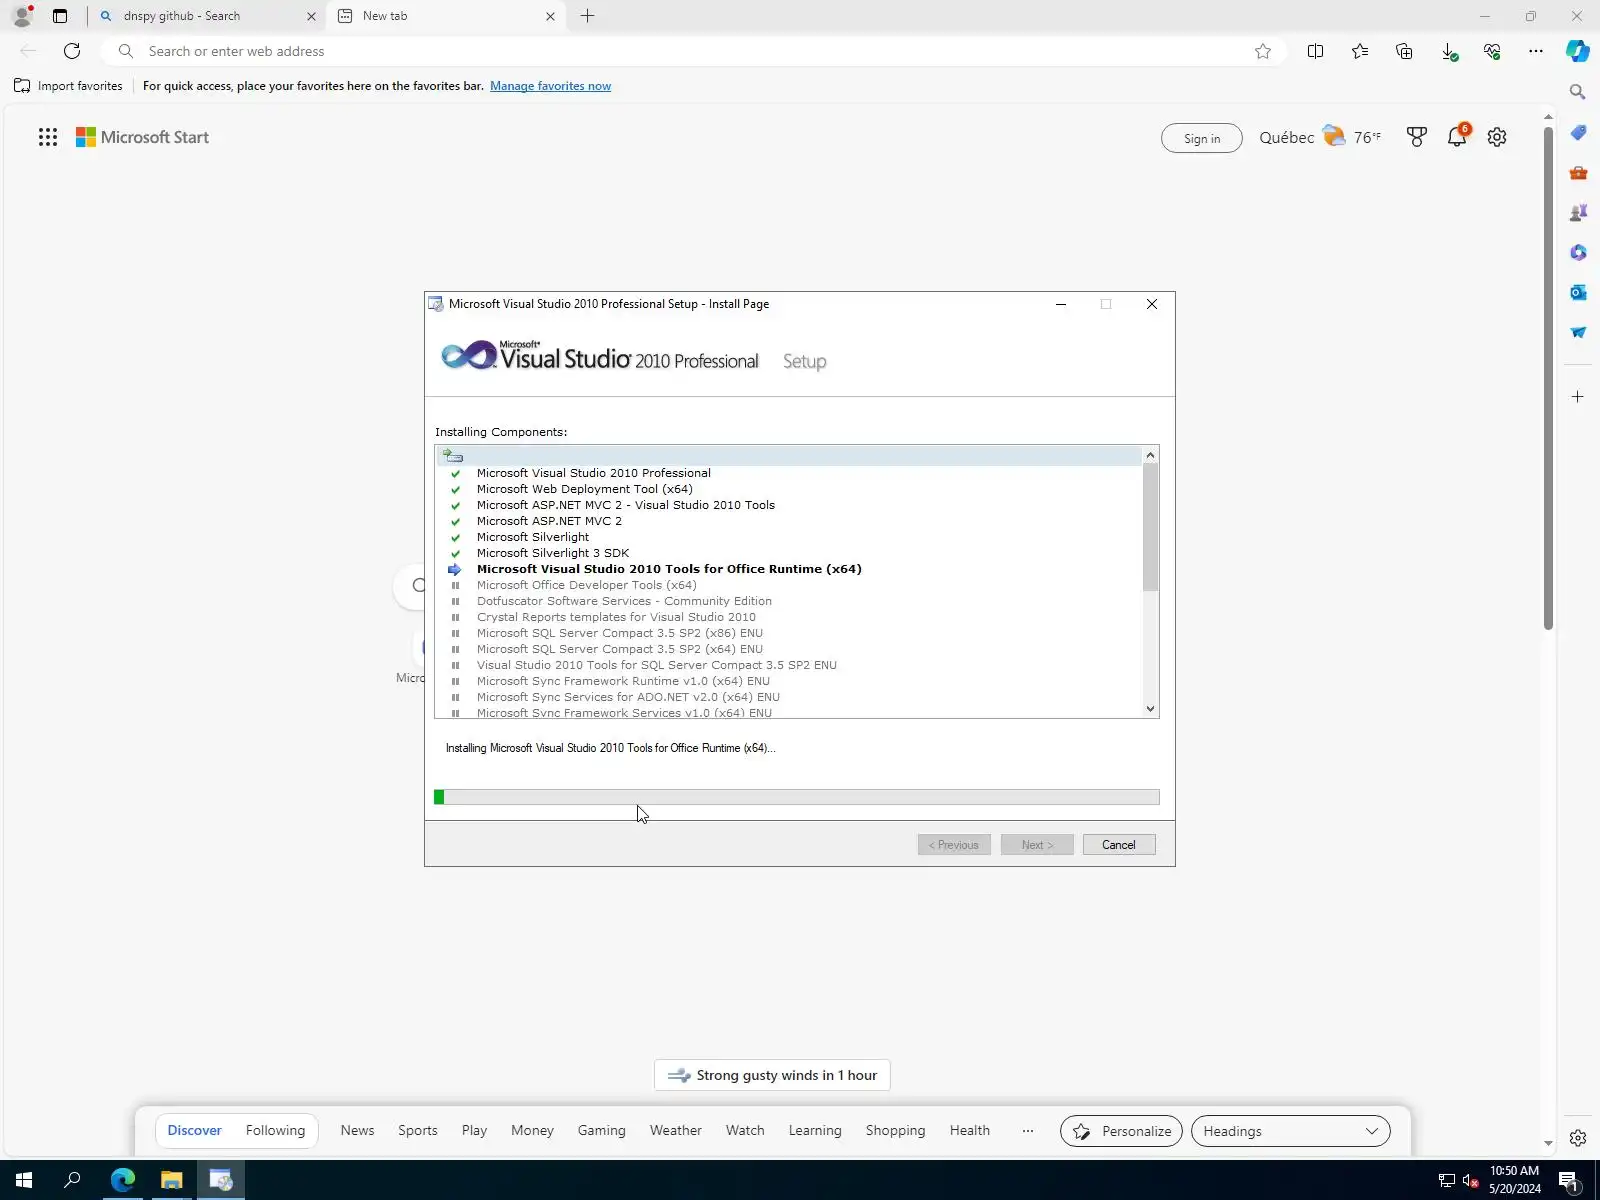
Task: Open the Sports category
Action: point(418,1131)
